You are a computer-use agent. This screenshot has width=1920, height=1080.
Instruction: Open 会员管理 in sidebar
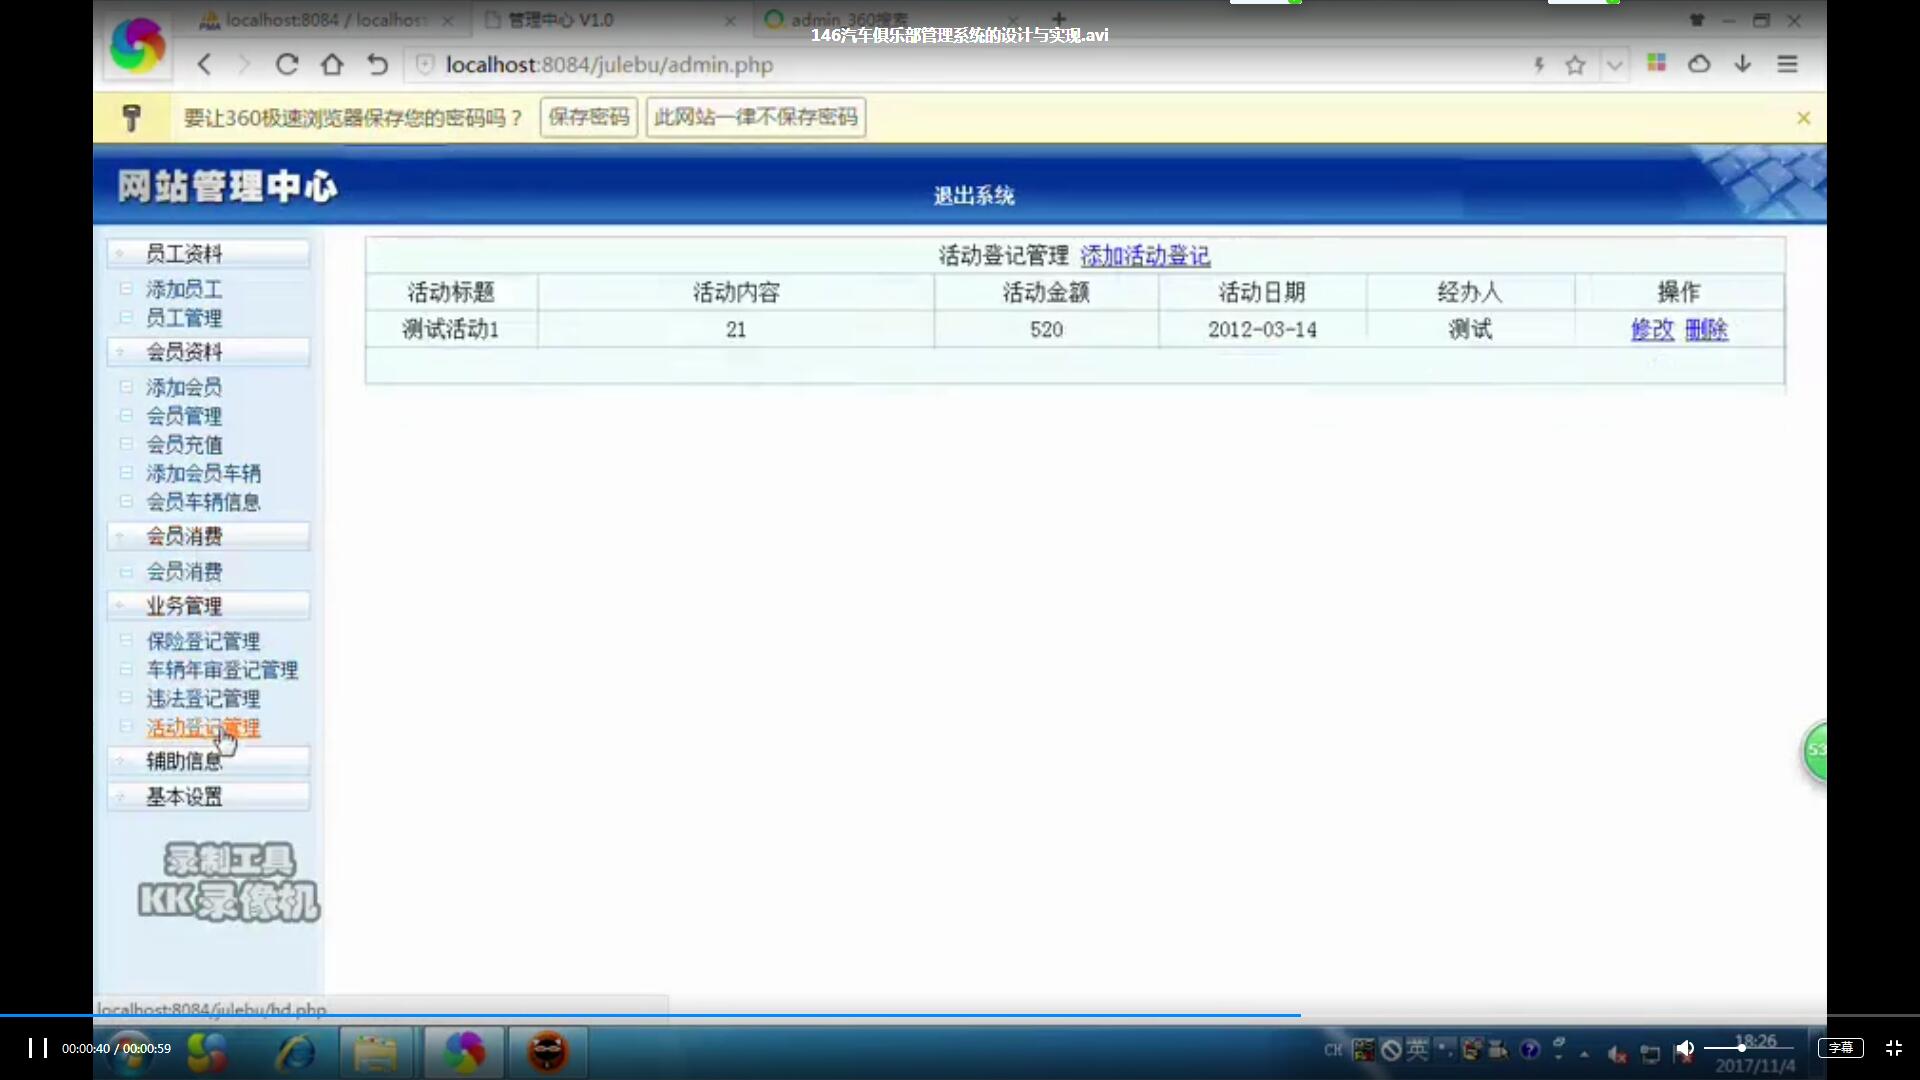[x=184, y=416]
